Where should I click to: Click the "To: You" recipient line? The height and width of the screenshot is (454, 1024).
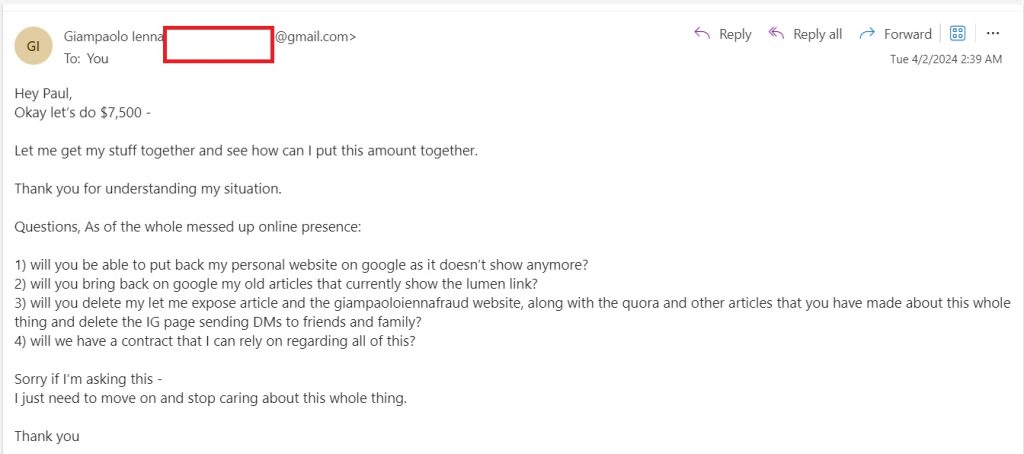tap(86, 58)
